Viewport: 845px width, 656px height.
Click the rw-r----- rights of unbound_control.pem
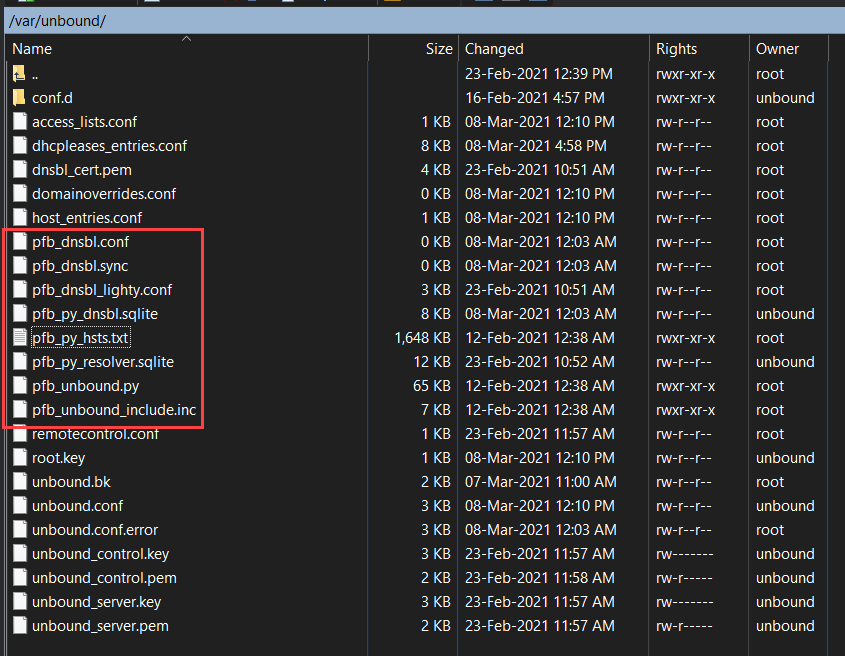click(684, 578)
